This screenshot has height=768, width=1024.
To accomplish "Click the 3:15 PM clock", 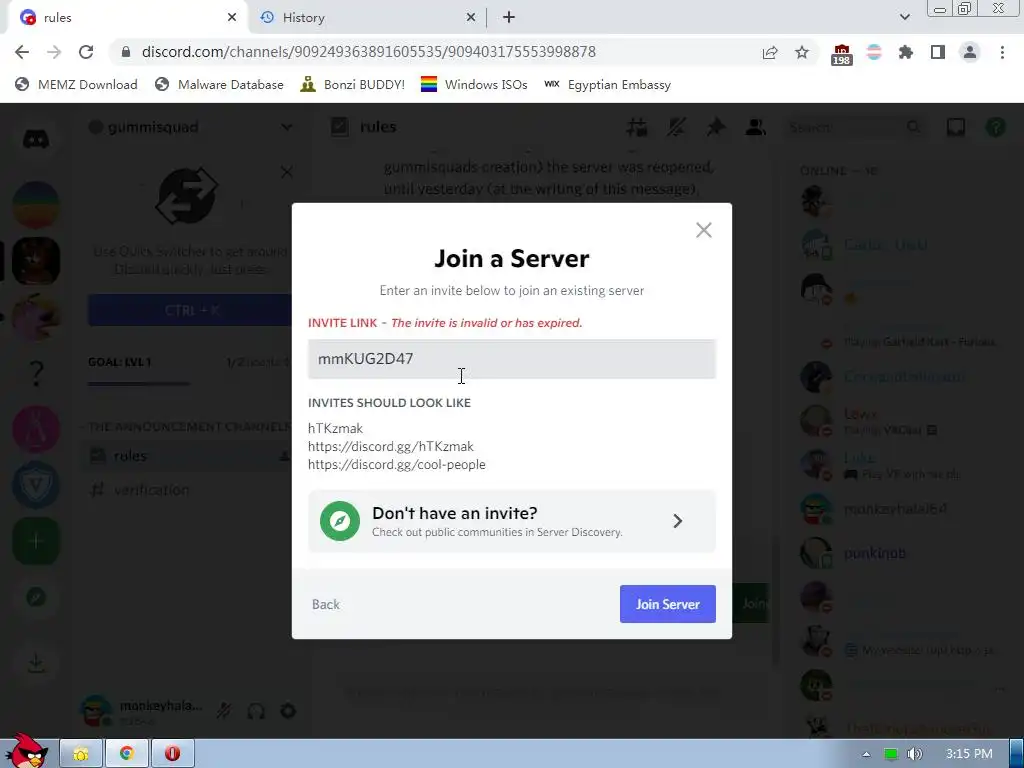I will point(969,754).
